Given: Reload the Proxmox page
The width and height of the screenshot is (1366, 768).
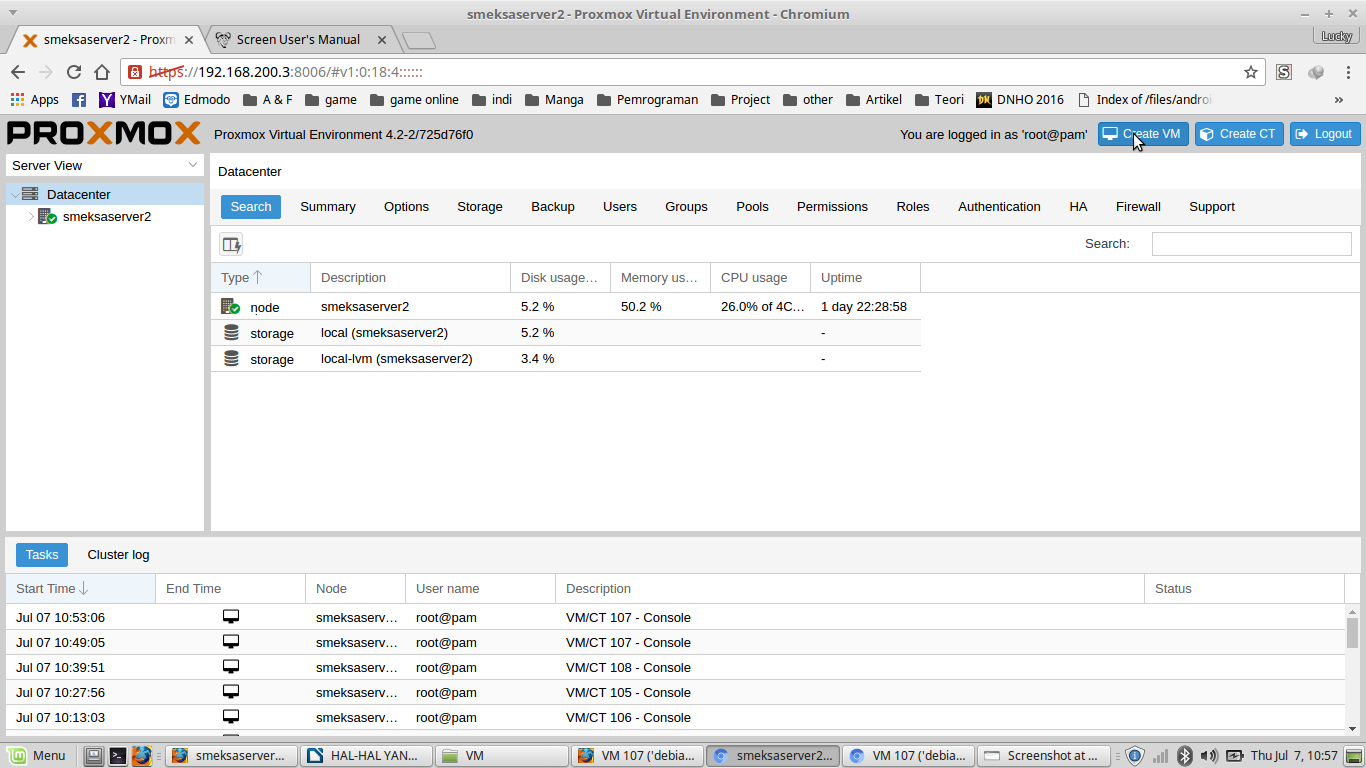Looking at the screenshot, I should (x=74, y=72).
